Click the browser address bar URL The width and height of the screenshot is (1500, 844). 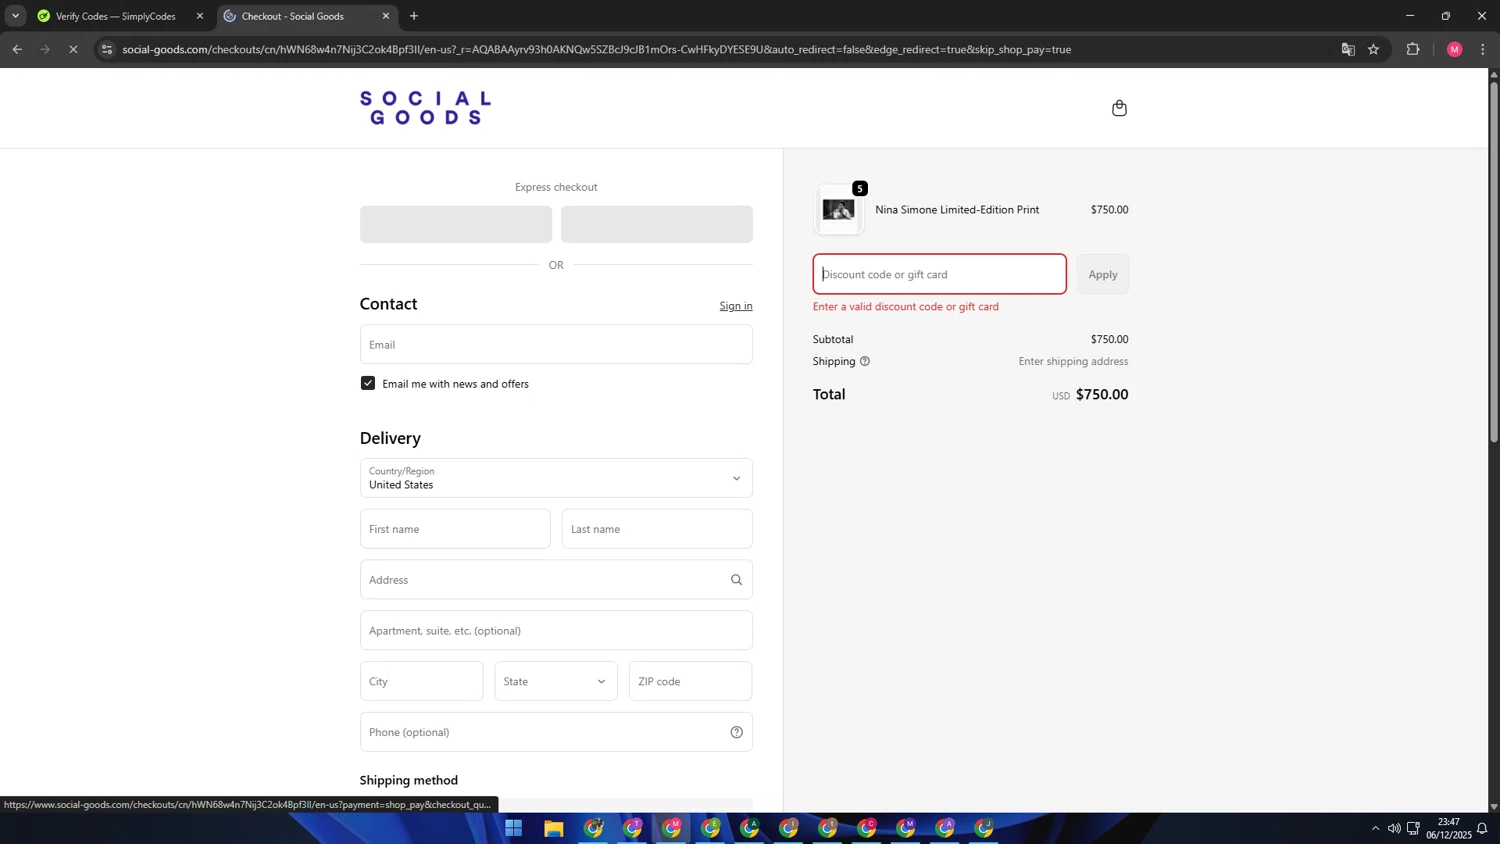[596, 49]
